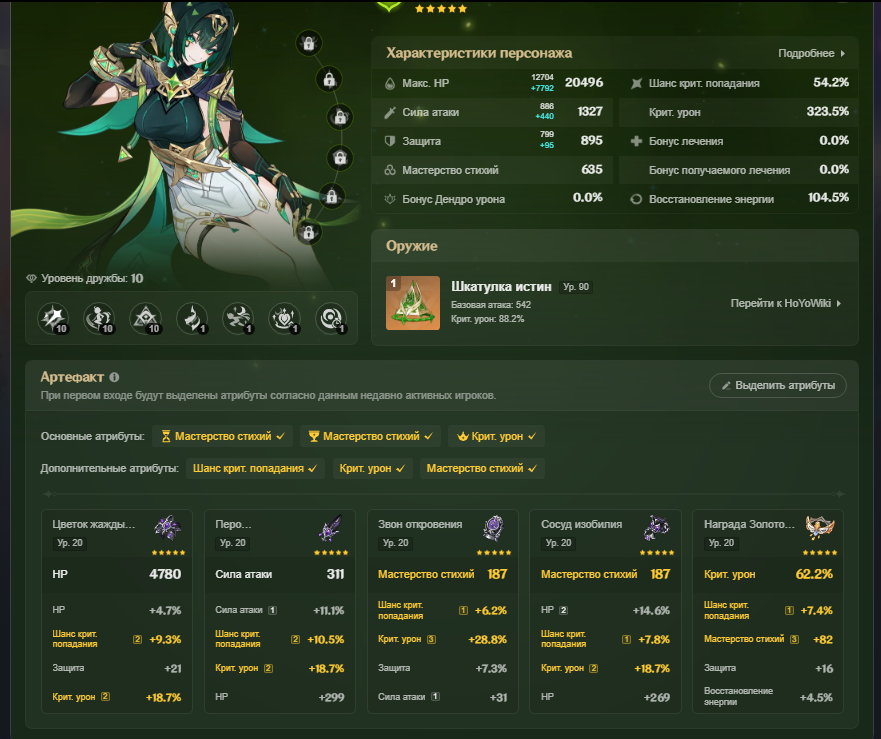The width and height of the screenshot is (881, 739).
Task: Click the info icon next to Артефакт
Action: 114,377
